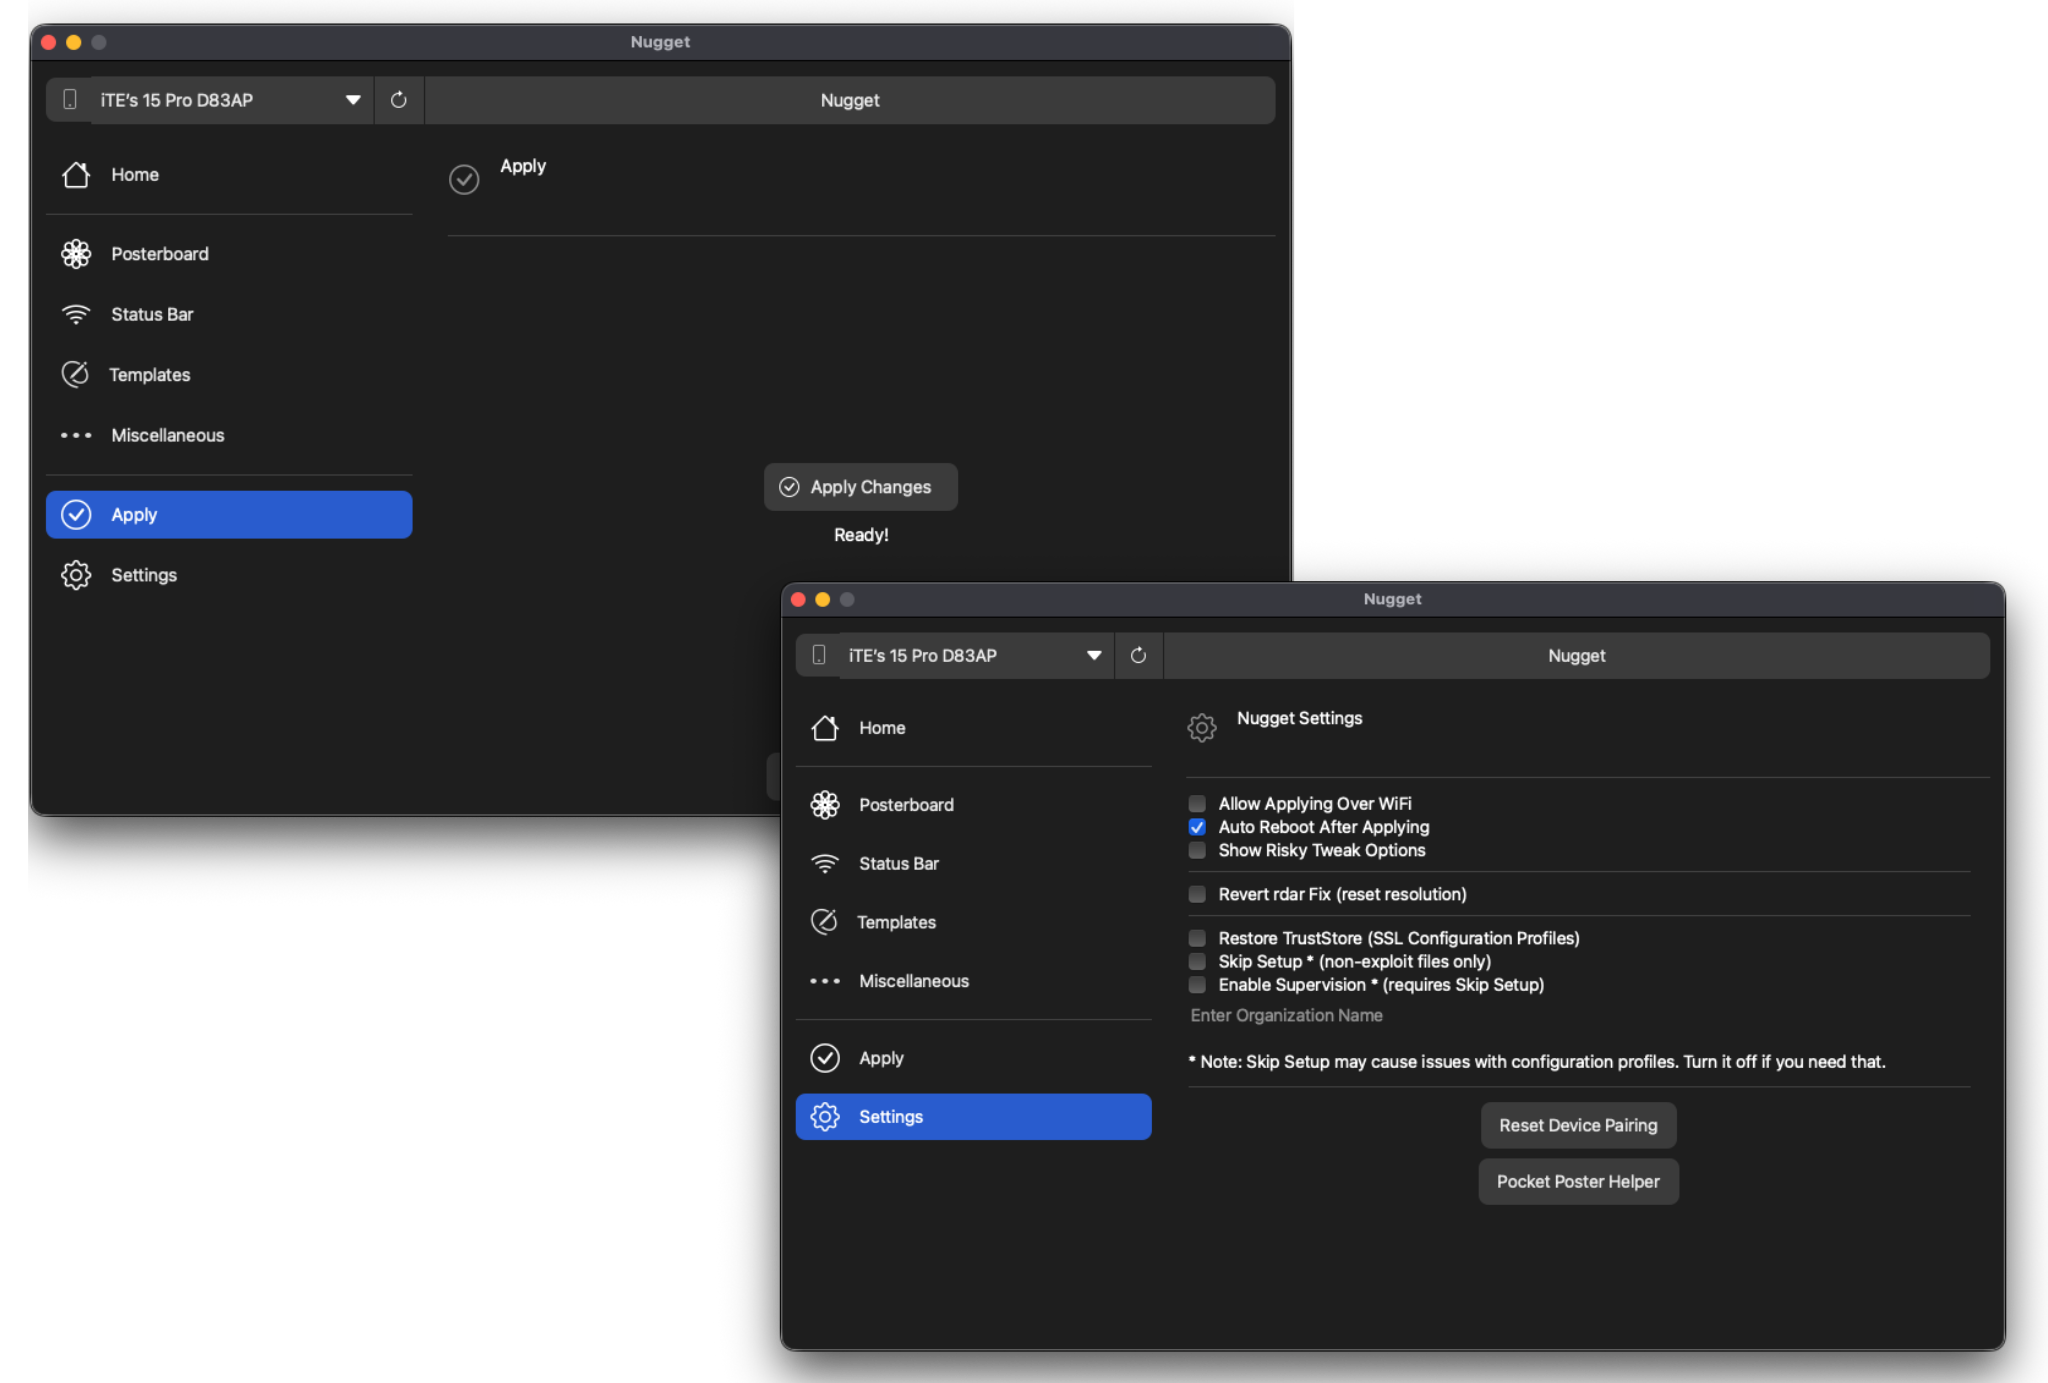
Task: Click the Miscellaneous dots icon in the front window
Action: pyautogui.click(x=825, y=981)
